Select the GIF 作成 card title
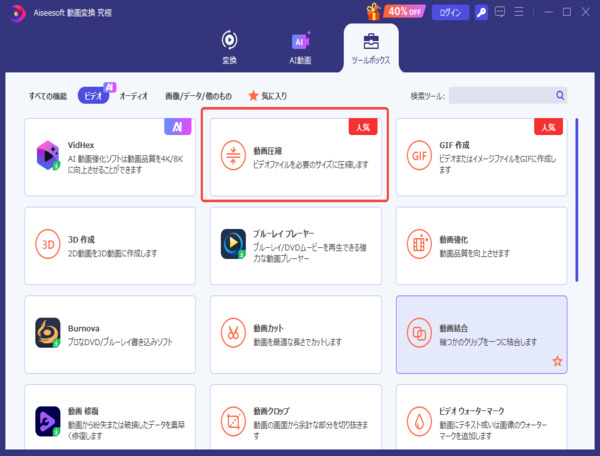Image resolution: width=600 pixels, height=456 pixels. pyautogui.click(x=454, y=145)
